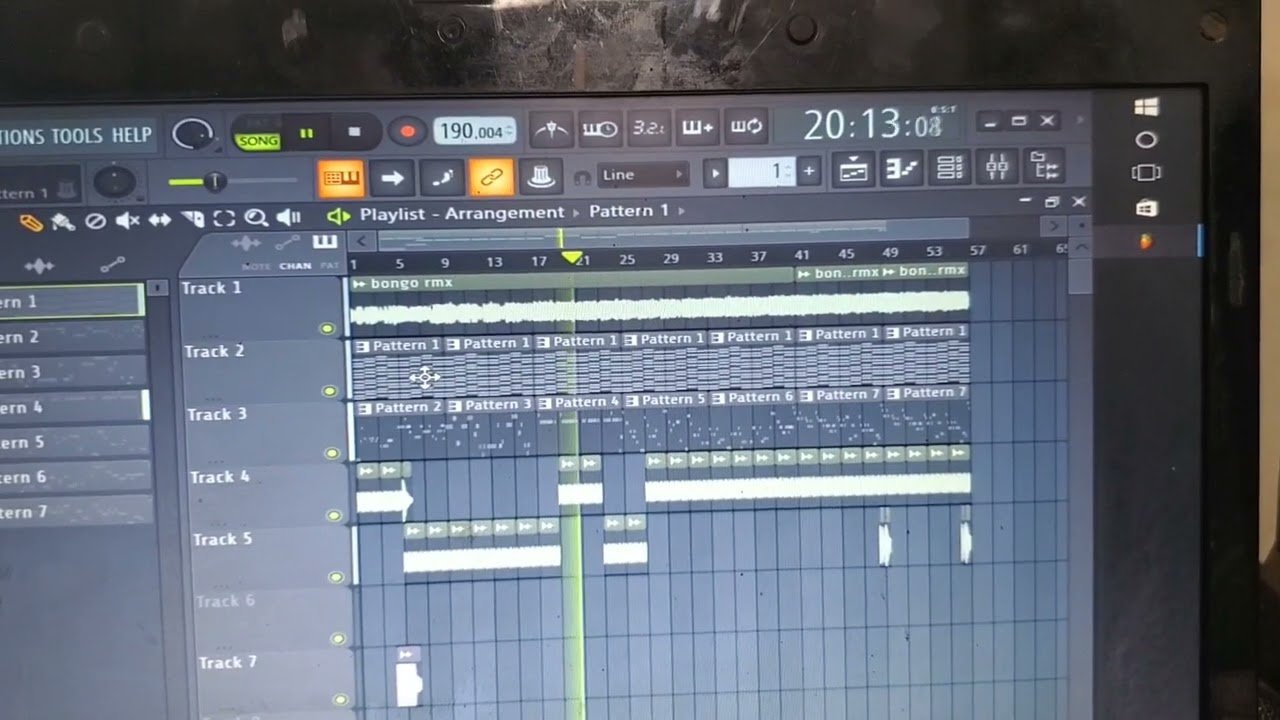Mute Track 1 with its green light
This screenshot has height=720, width=1280.
[326, 328]
